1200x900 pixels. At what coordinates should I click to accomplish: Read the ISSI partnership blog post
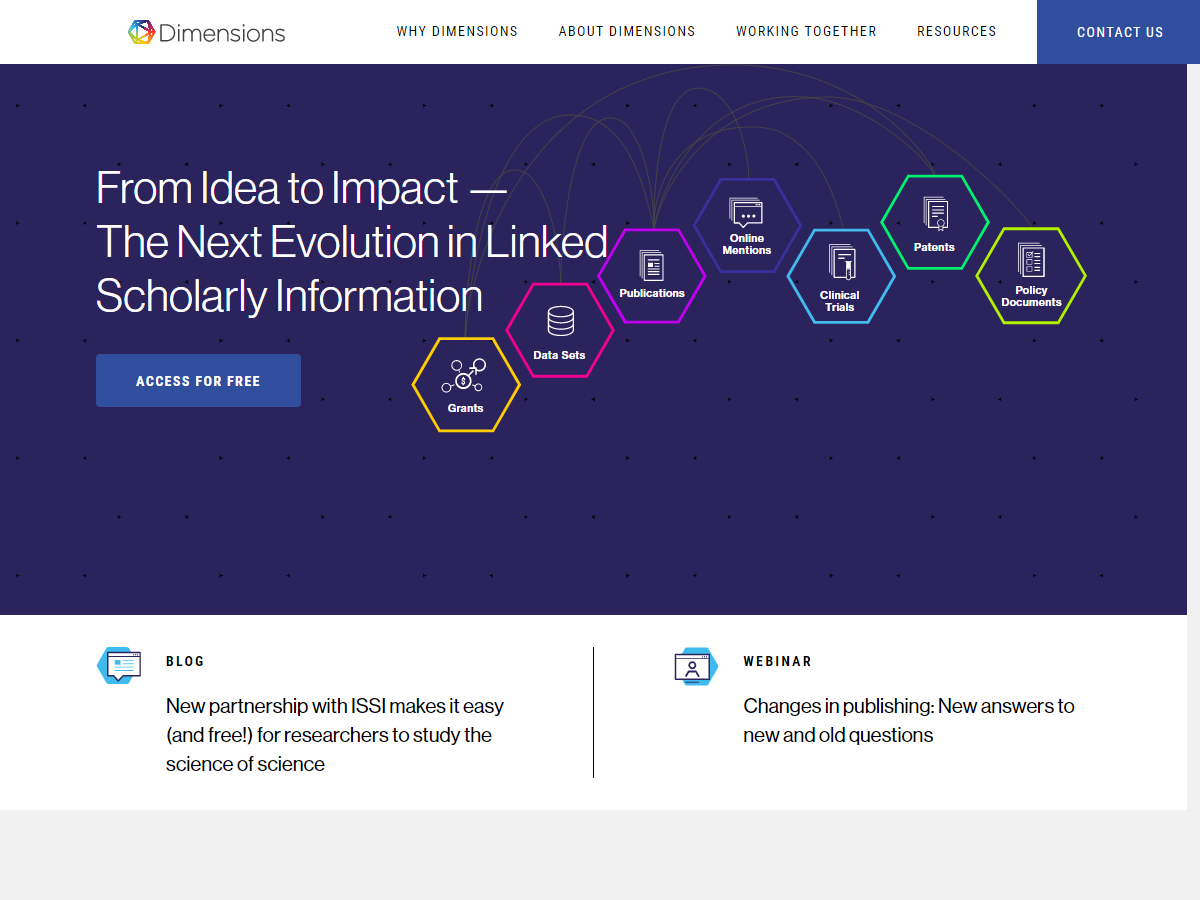[334, 735]
